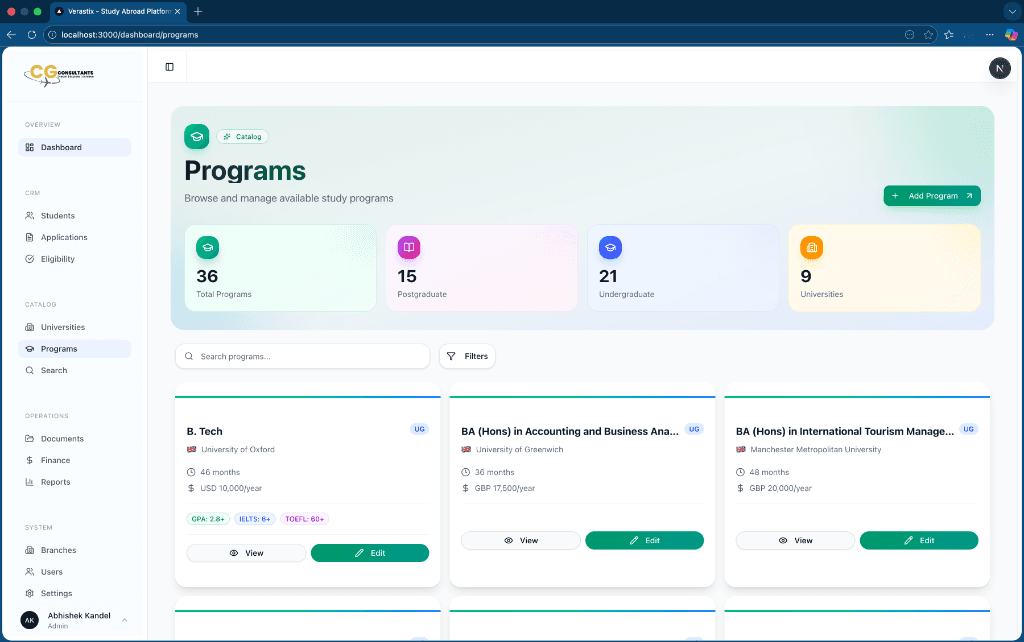Screen dimensions: 1024x642
Task: Expand the browser tab list chevron
Action: [1009, 11]
